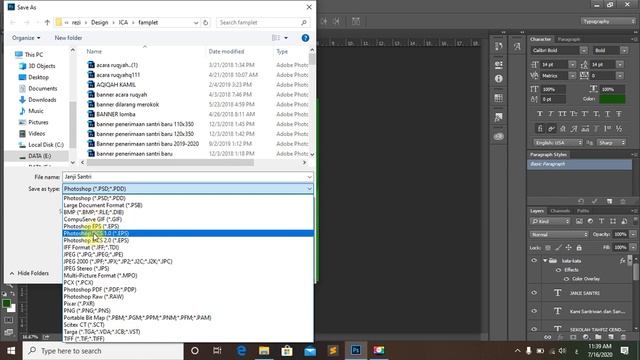Hide the SEKOLAH TAHFIZ text layer
The image size is (640, 360).
click(534, 329)
